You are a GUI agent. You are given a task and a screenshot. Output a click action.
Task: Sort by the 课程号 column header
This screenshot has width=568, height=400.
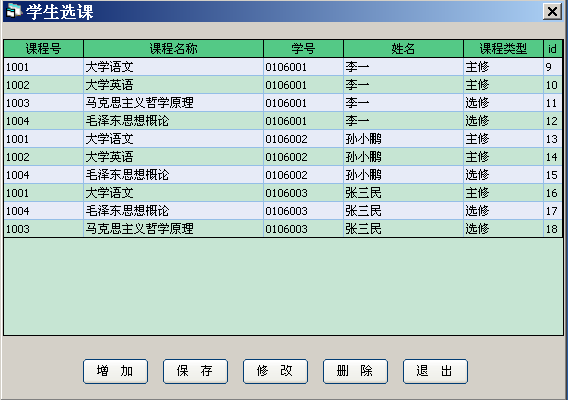click(x=43, y=49)
